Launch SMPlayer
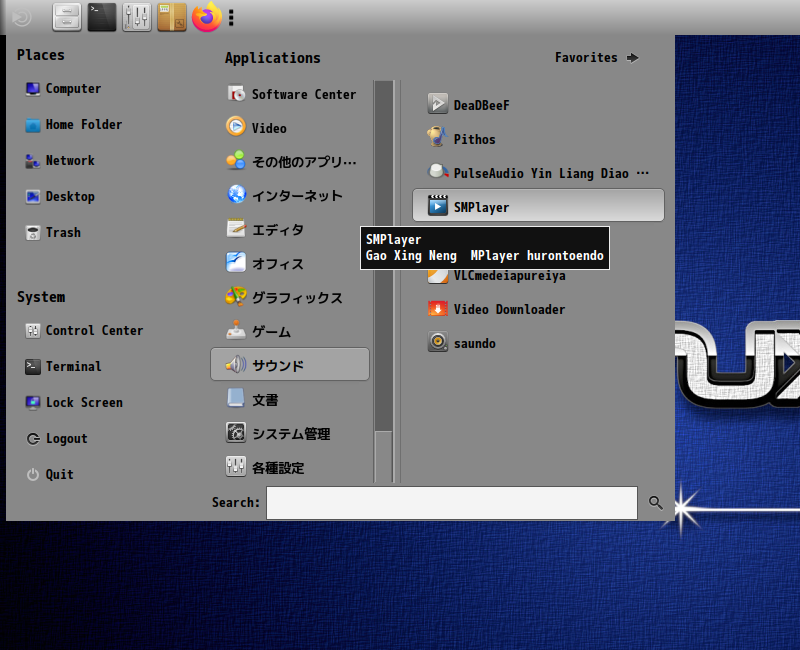 (538, 205)
